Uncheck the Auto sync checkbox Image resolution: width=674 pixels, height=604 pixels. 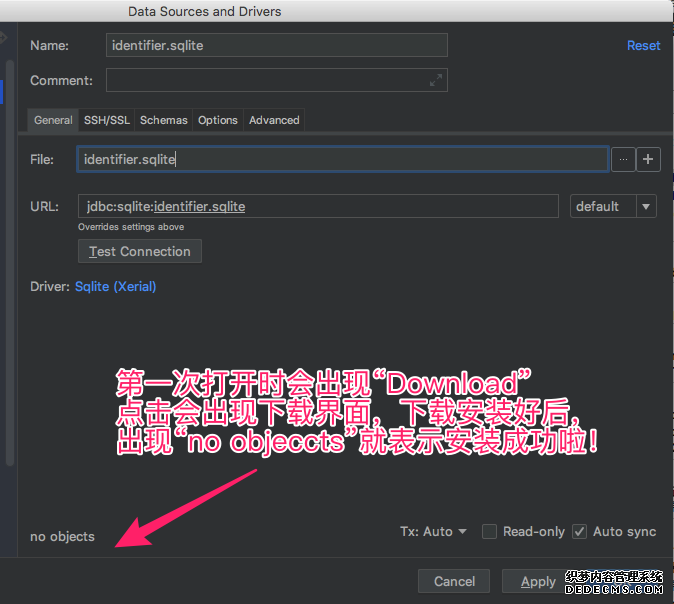tap(579, 532)
